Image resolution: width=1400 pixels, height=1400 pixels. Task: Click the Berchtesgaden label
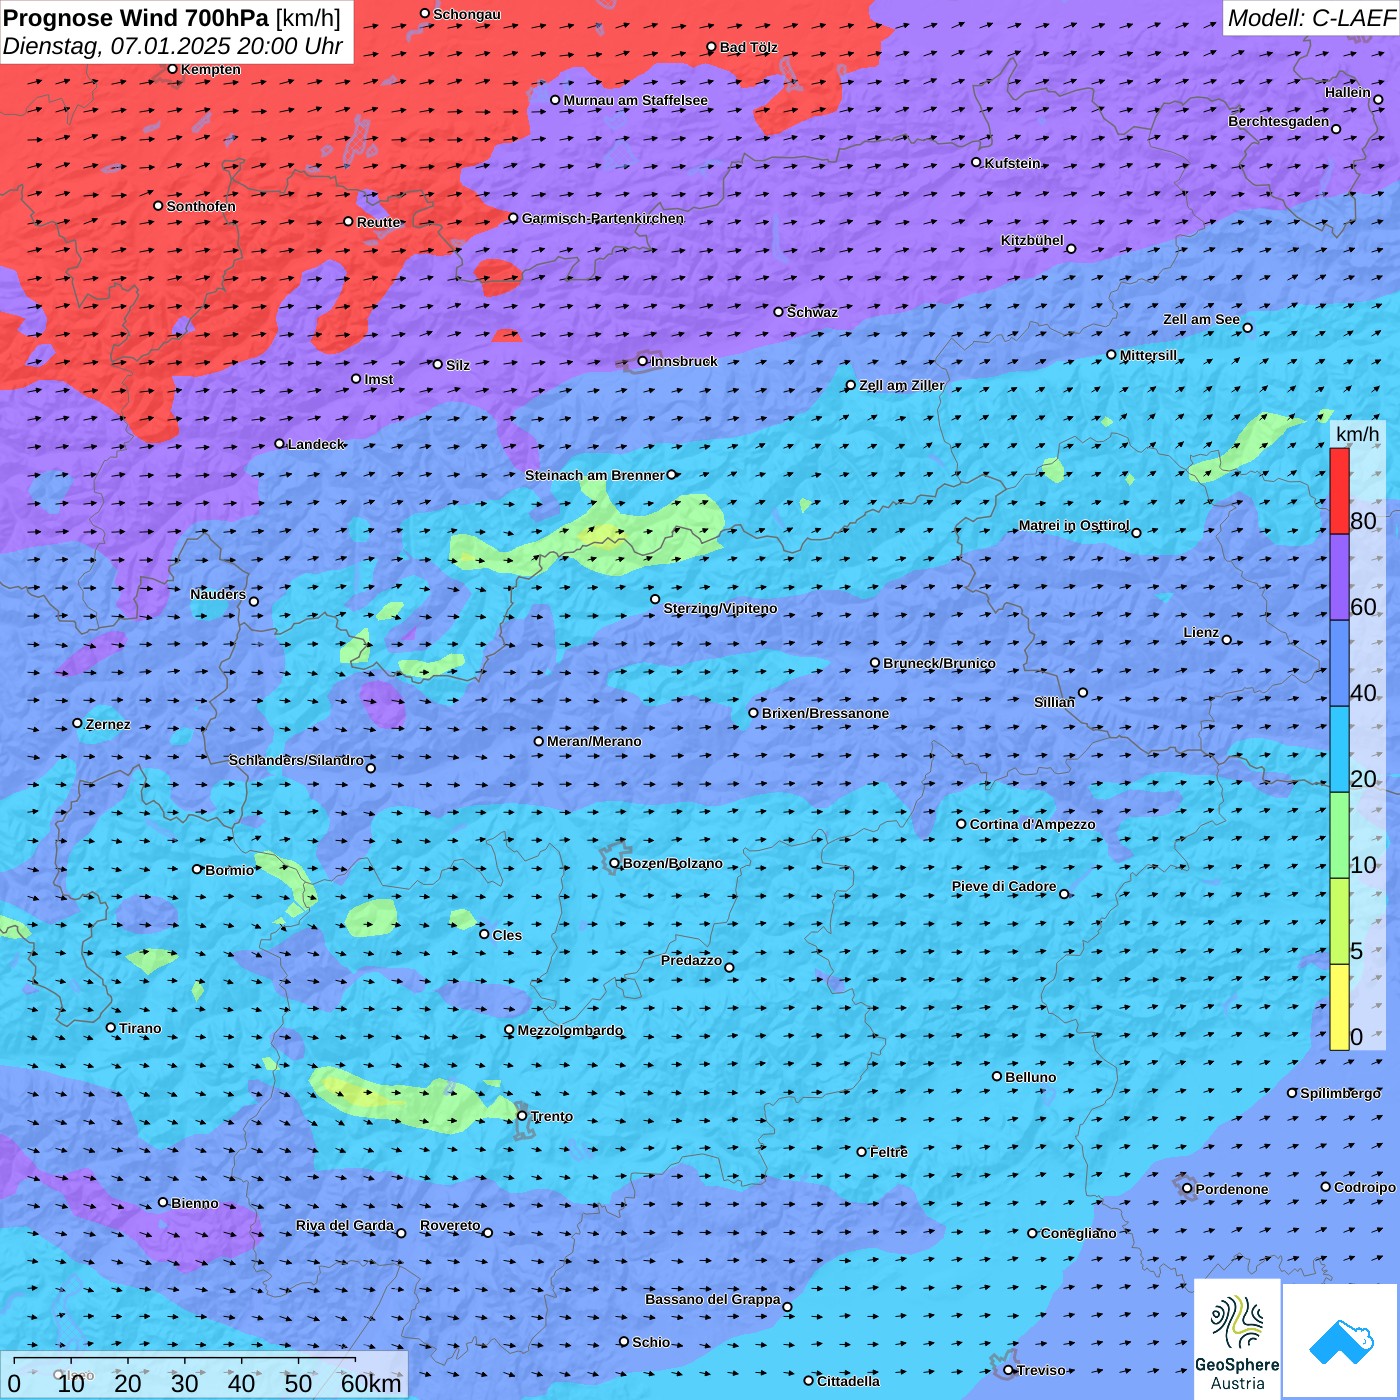1278,121
